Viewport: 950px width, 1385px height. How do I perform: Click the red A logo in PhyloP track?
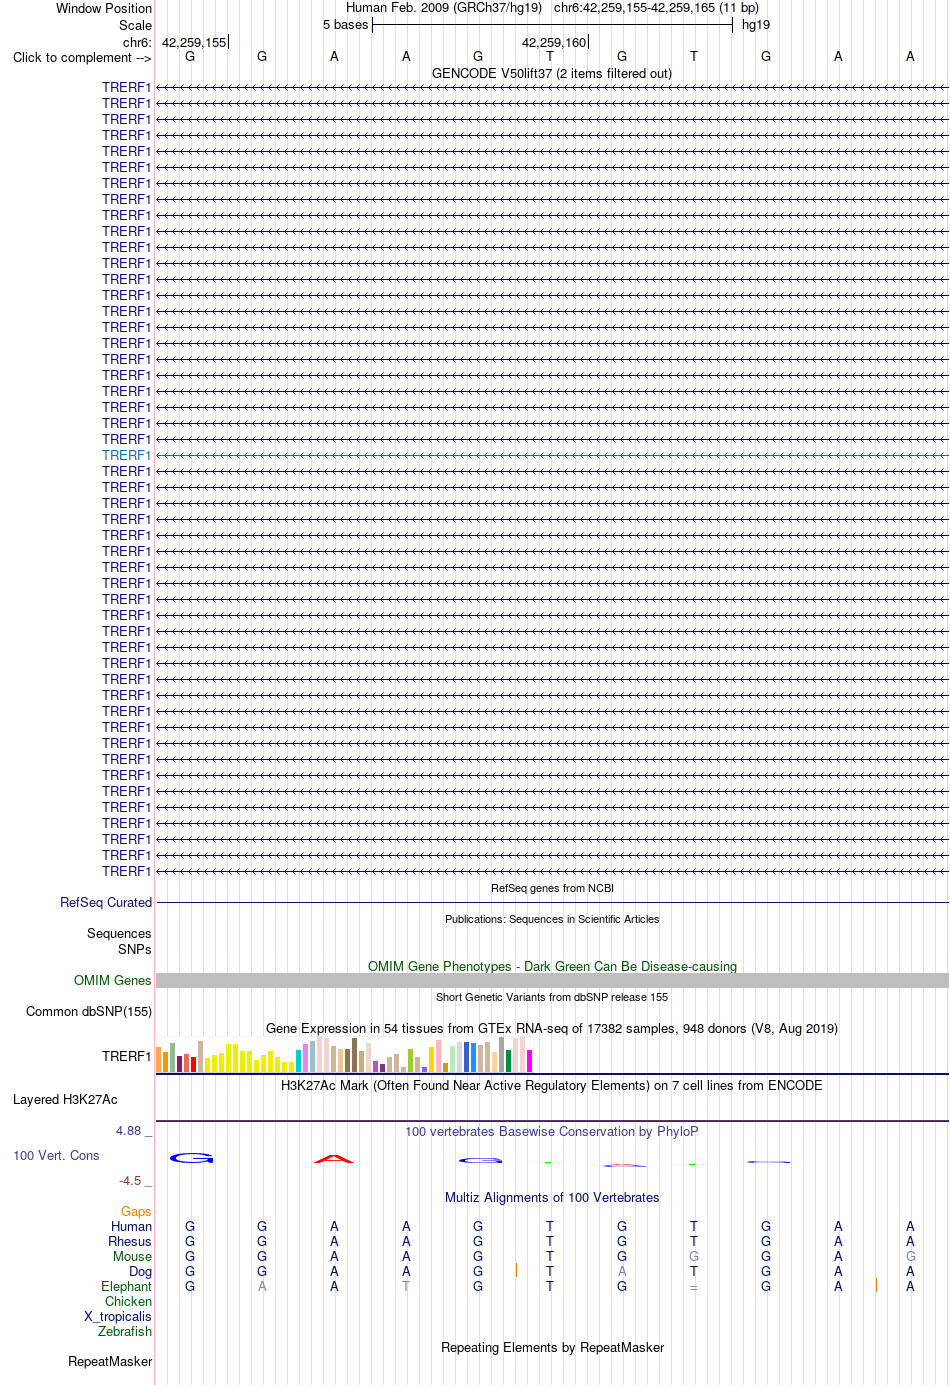(334, 1159)
